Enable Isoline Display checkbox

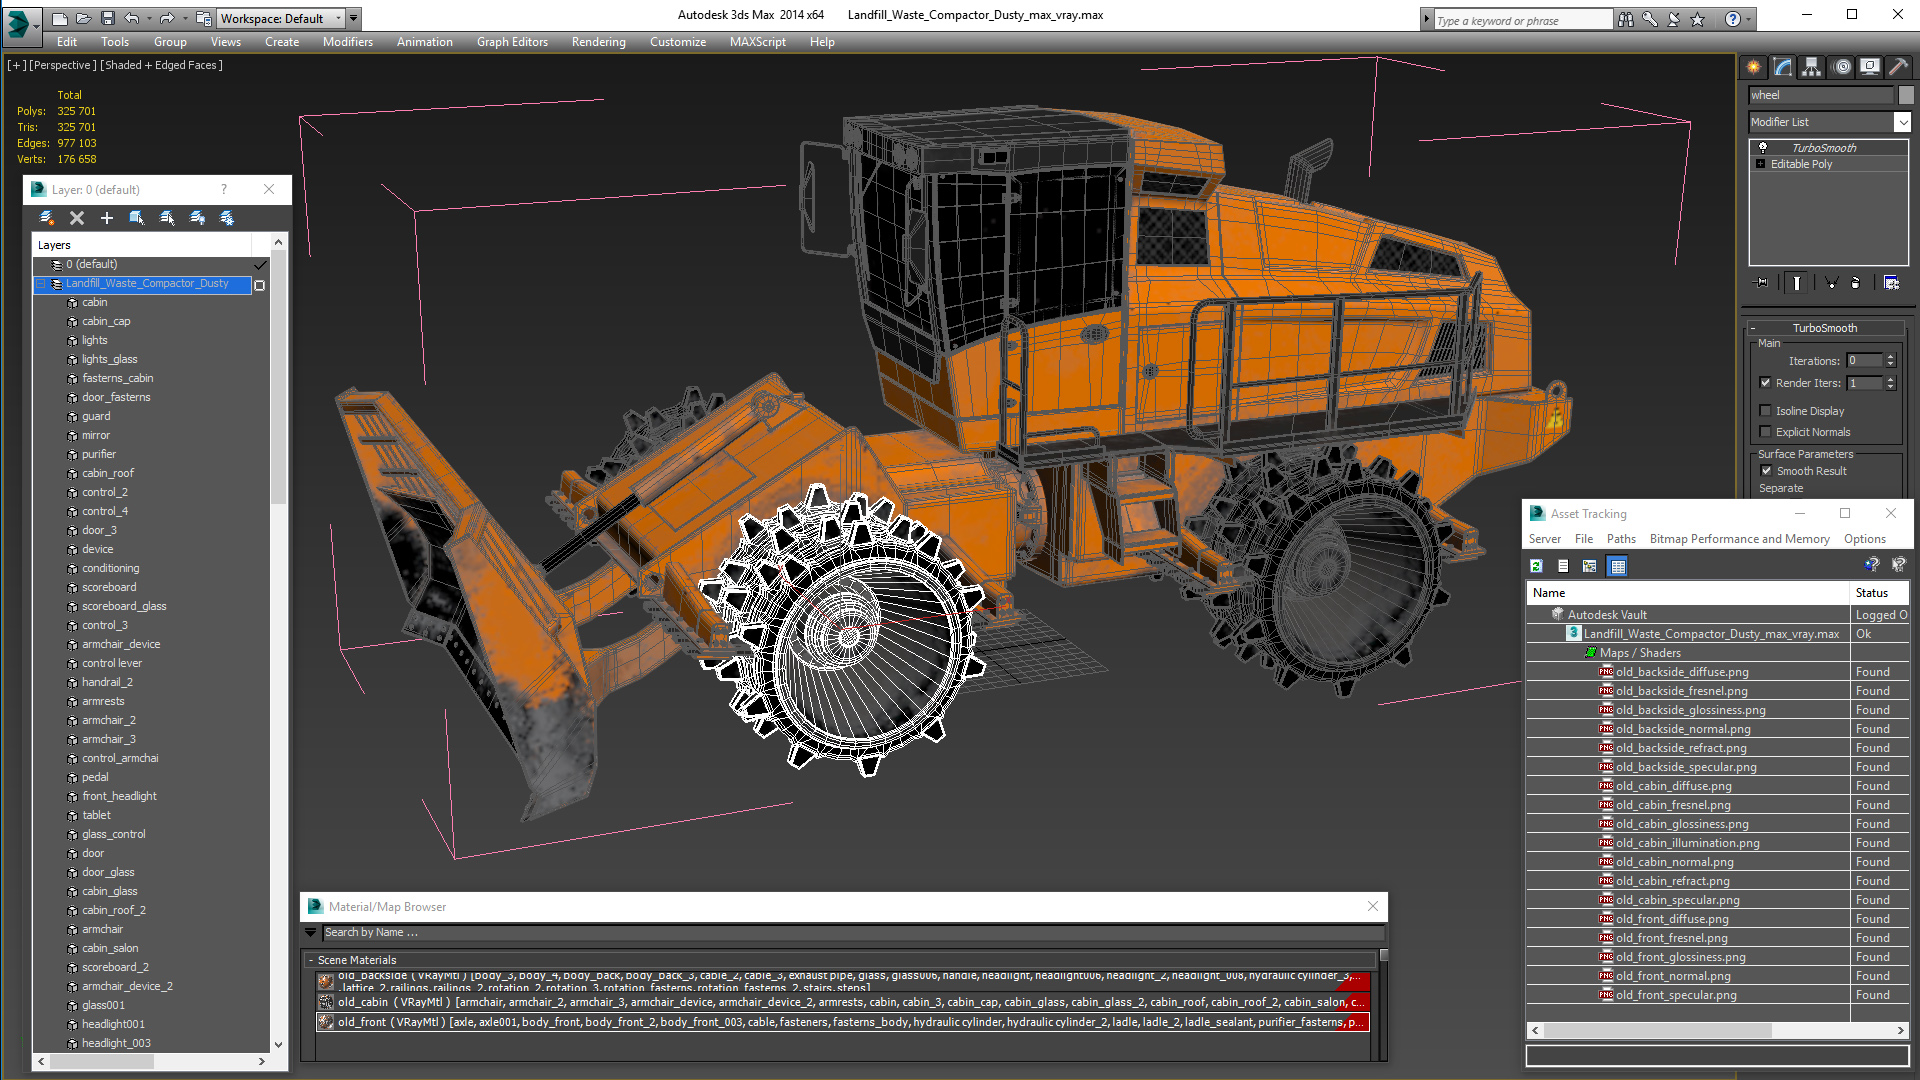click(1766, 411)
